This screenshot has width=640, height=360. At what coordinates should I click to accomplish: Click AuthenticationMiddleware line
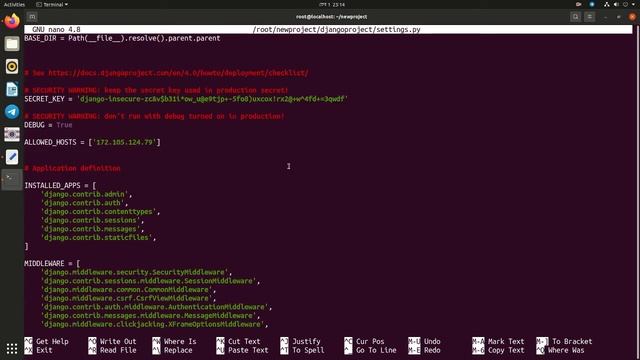pyautogui.click(x=156, y=307)
